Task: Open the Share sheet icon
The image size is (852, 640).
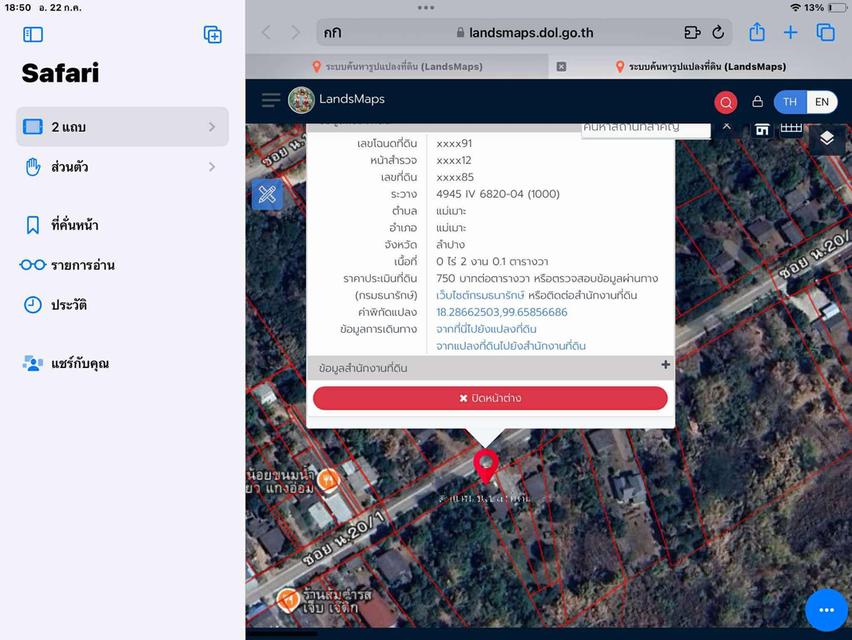Action: point(757,33)
